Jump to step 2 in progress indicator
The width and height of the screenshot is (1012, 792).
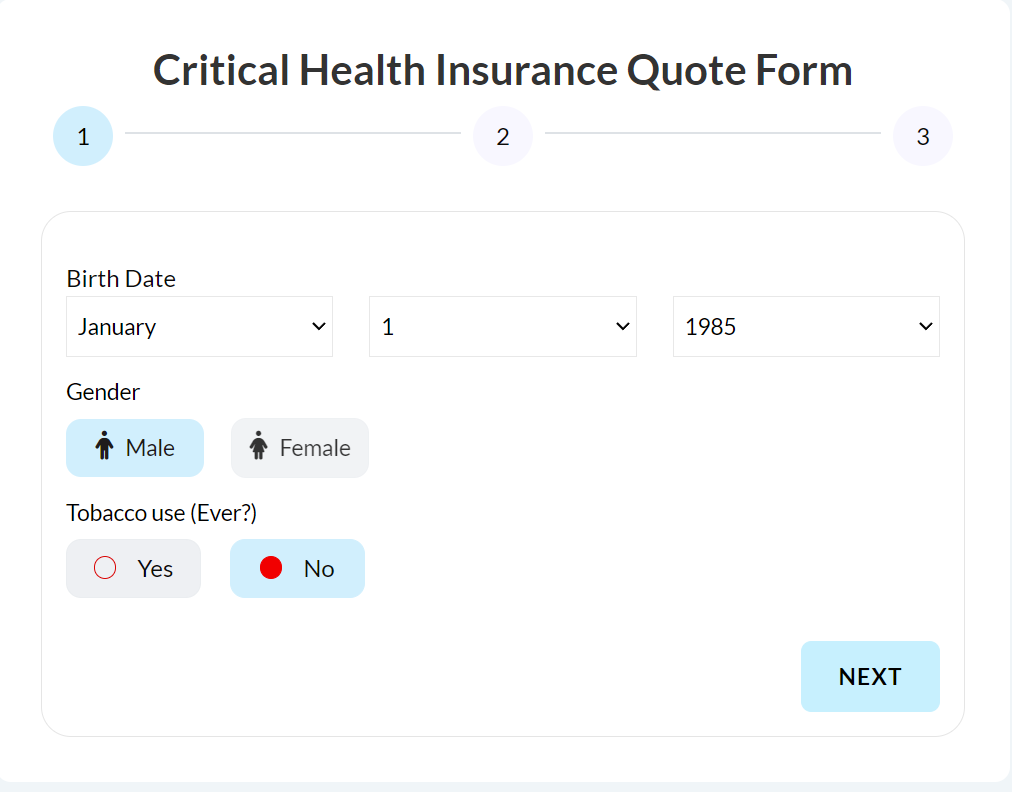pos(503,136)
